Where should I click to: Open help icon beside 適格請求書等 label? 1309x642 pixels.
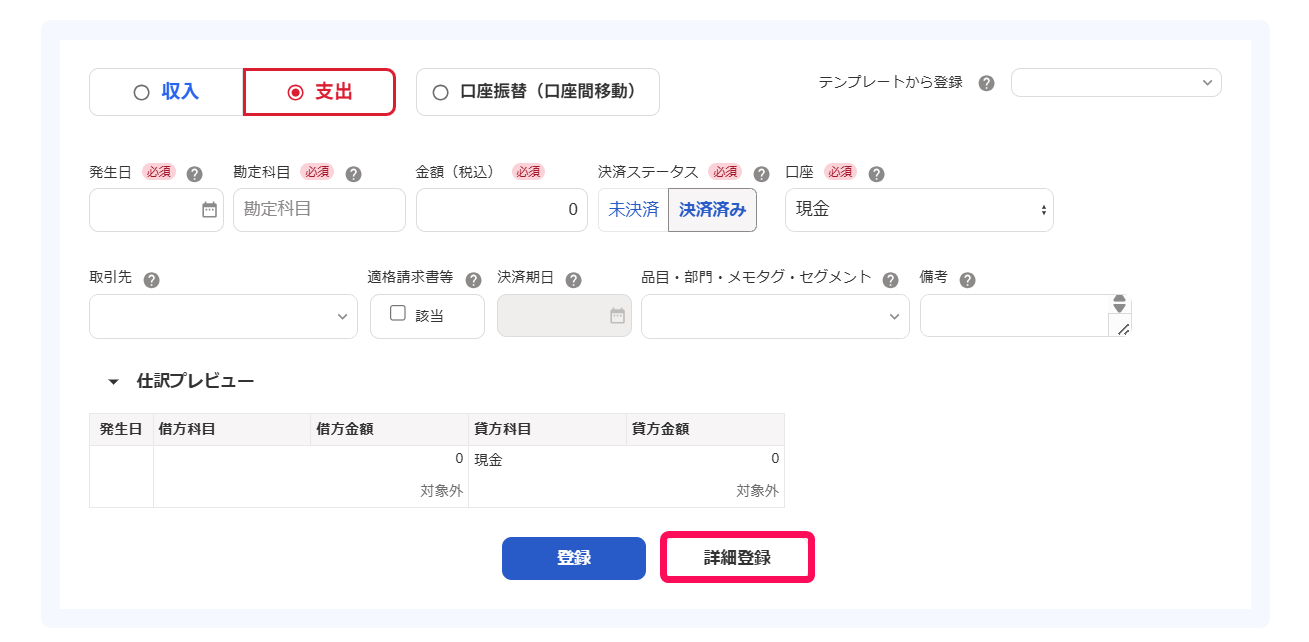coord(474,280)
